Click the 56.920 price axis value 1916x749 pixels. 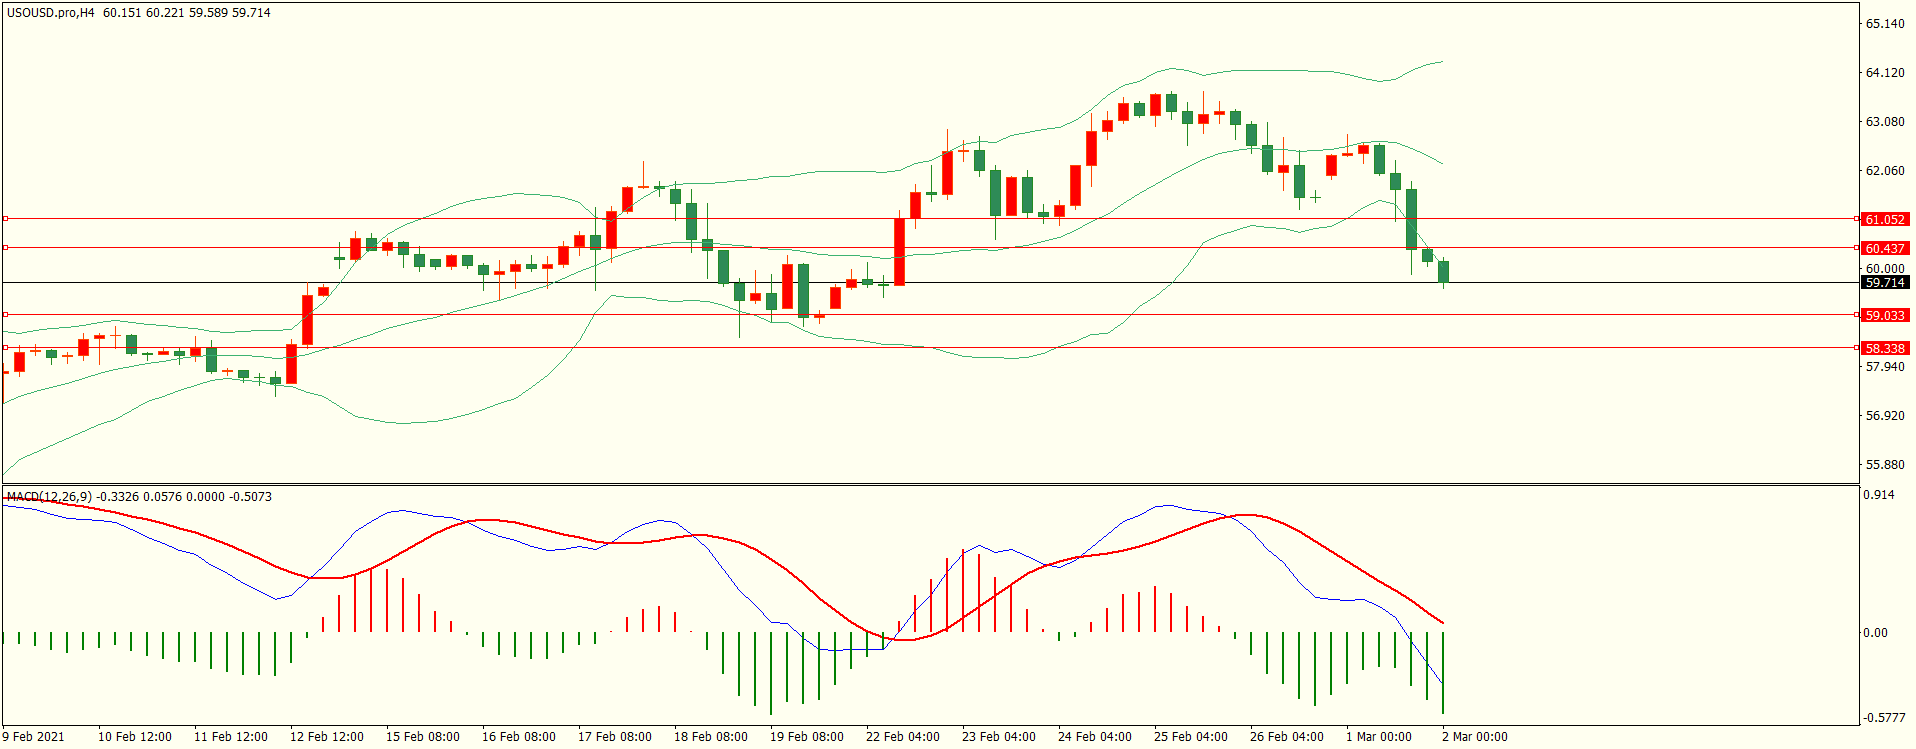[1885, 416]
